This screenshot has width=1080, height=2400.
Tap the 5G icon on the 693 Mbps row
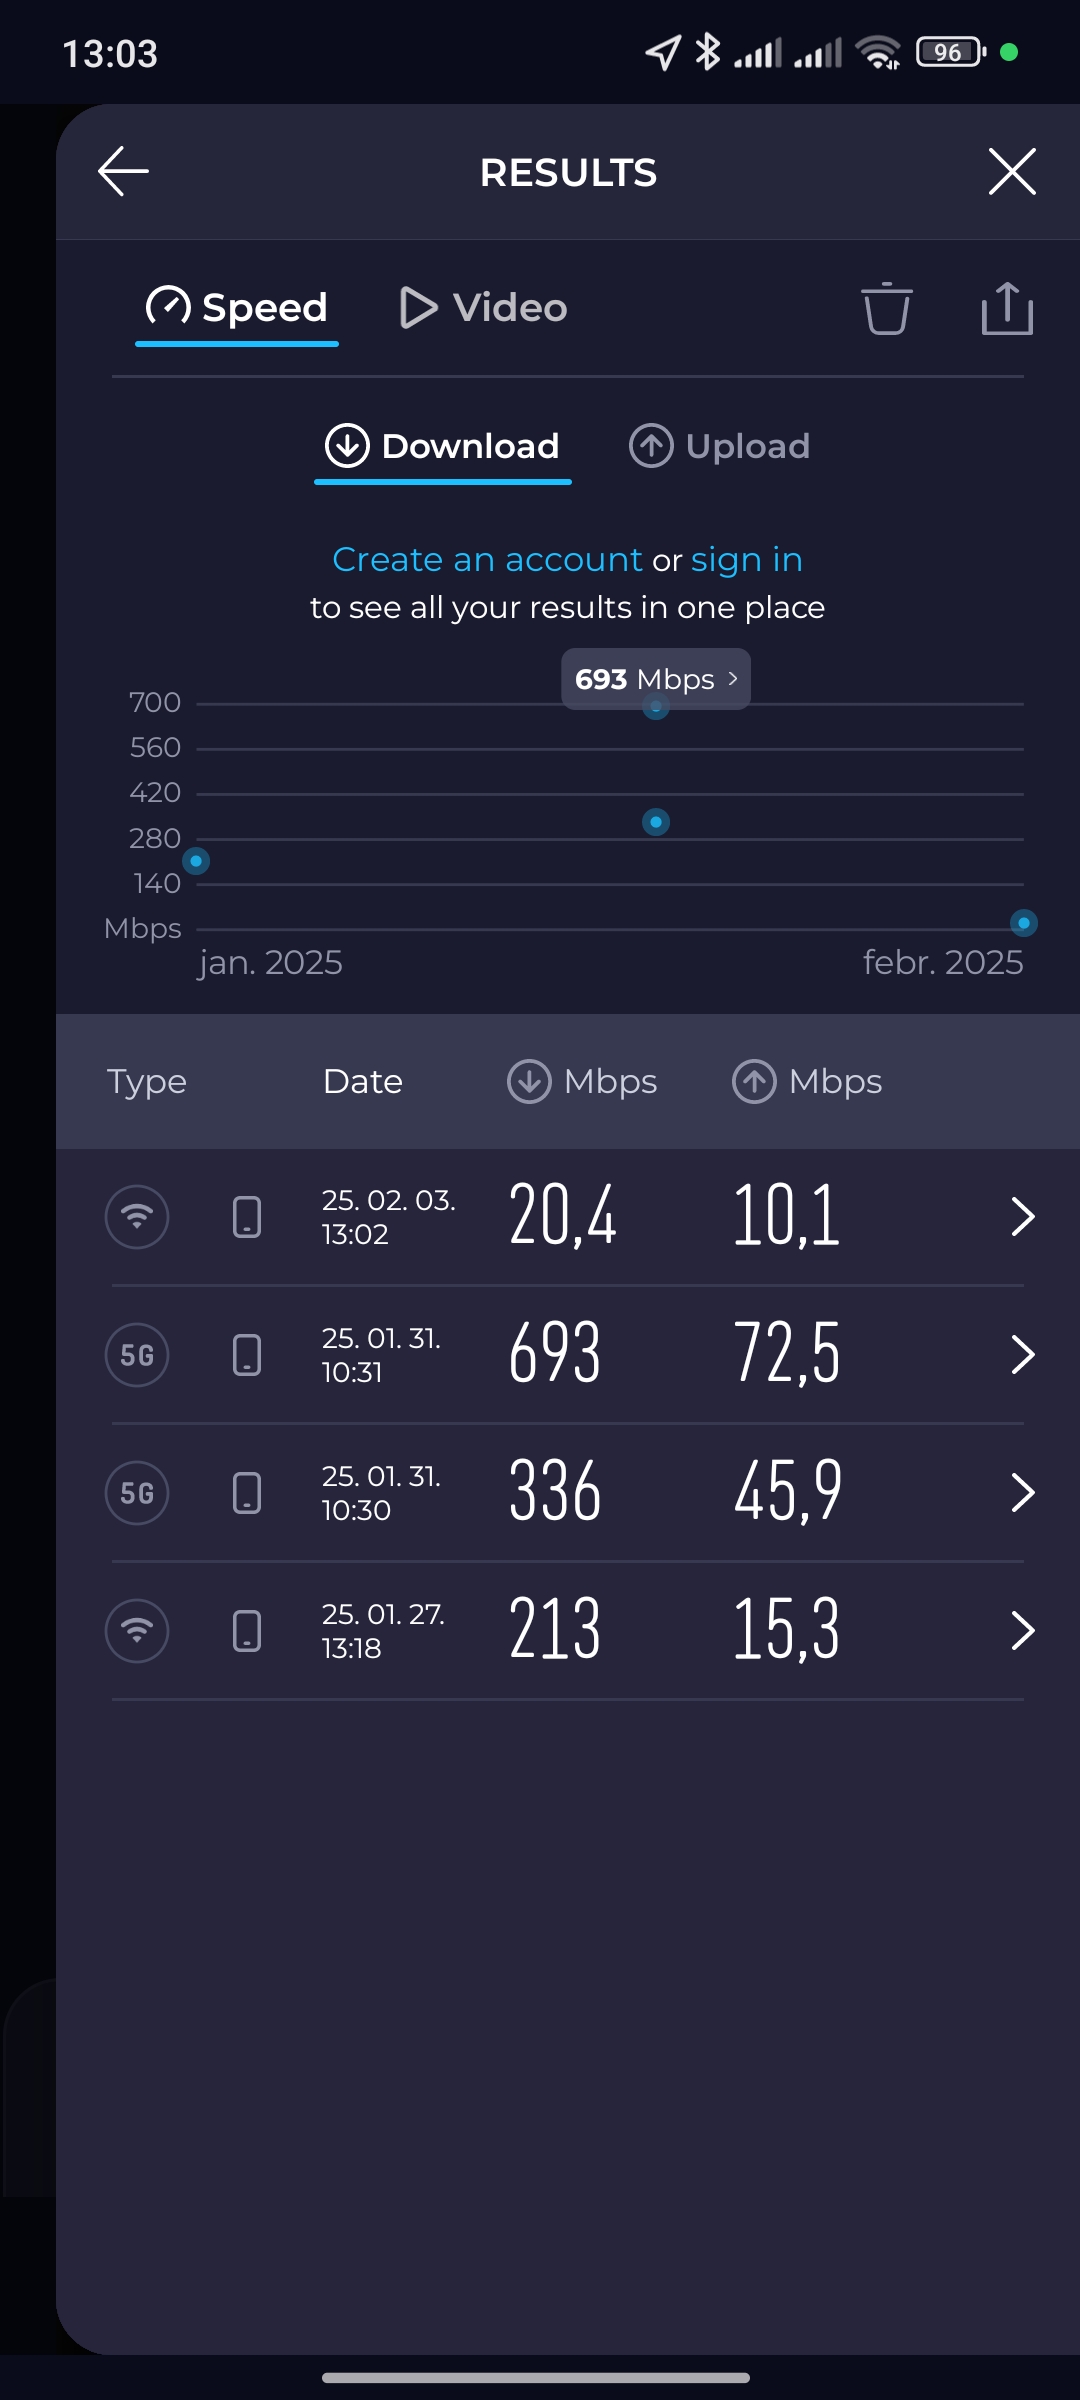click(137, 1355)
